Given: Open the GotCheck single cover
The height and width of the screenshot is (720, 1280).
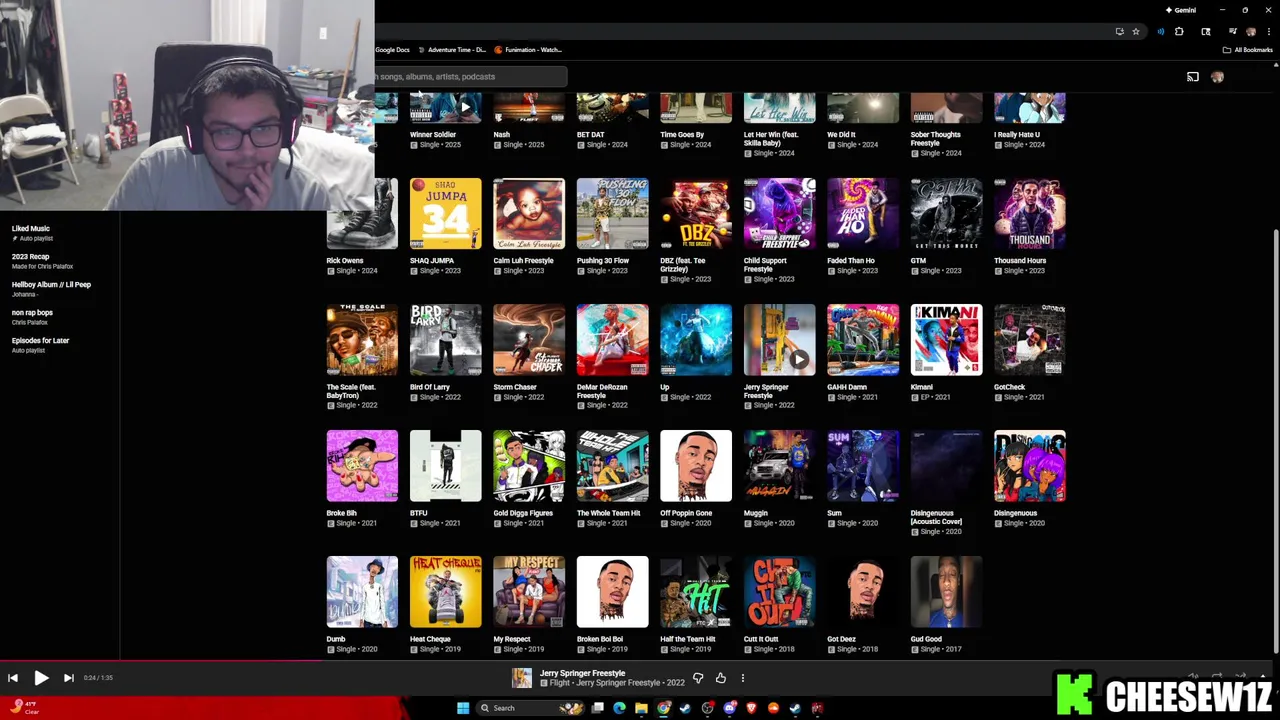Looking at the screenshot, I should click(x=1030, y=340).
